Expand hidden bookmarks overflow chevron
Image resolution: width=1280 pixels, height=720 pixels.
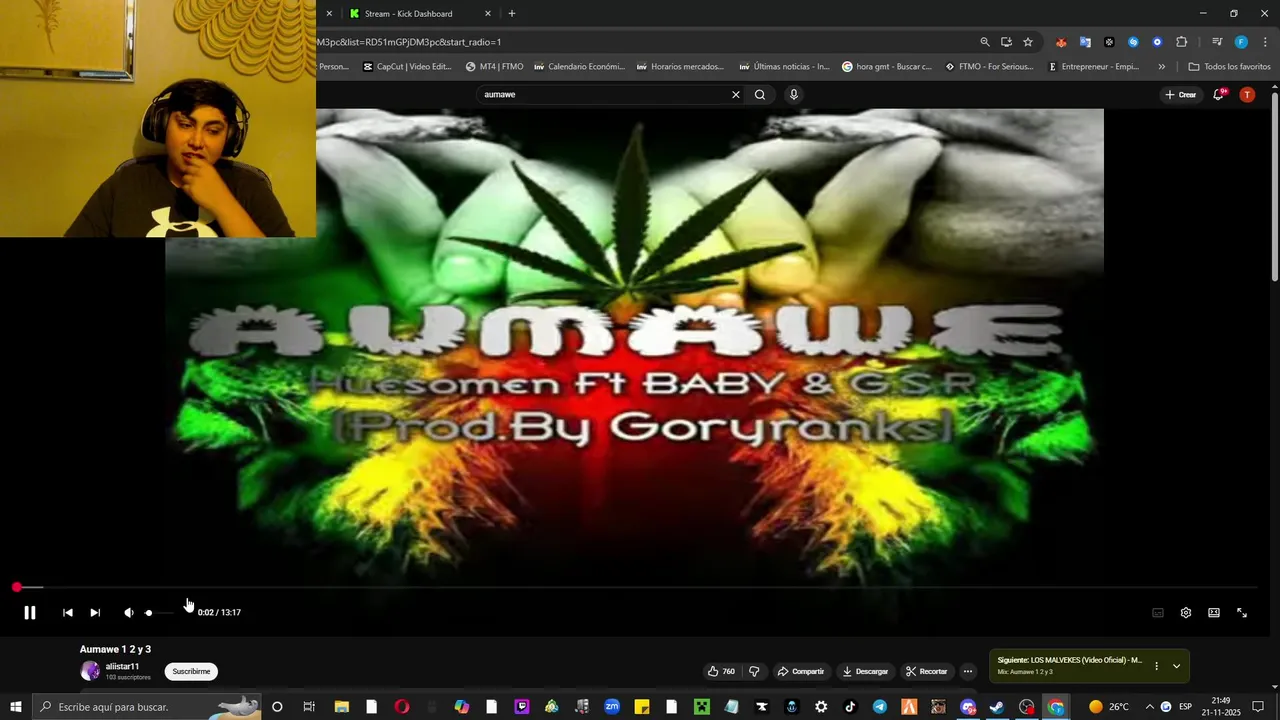[1161, 67]
